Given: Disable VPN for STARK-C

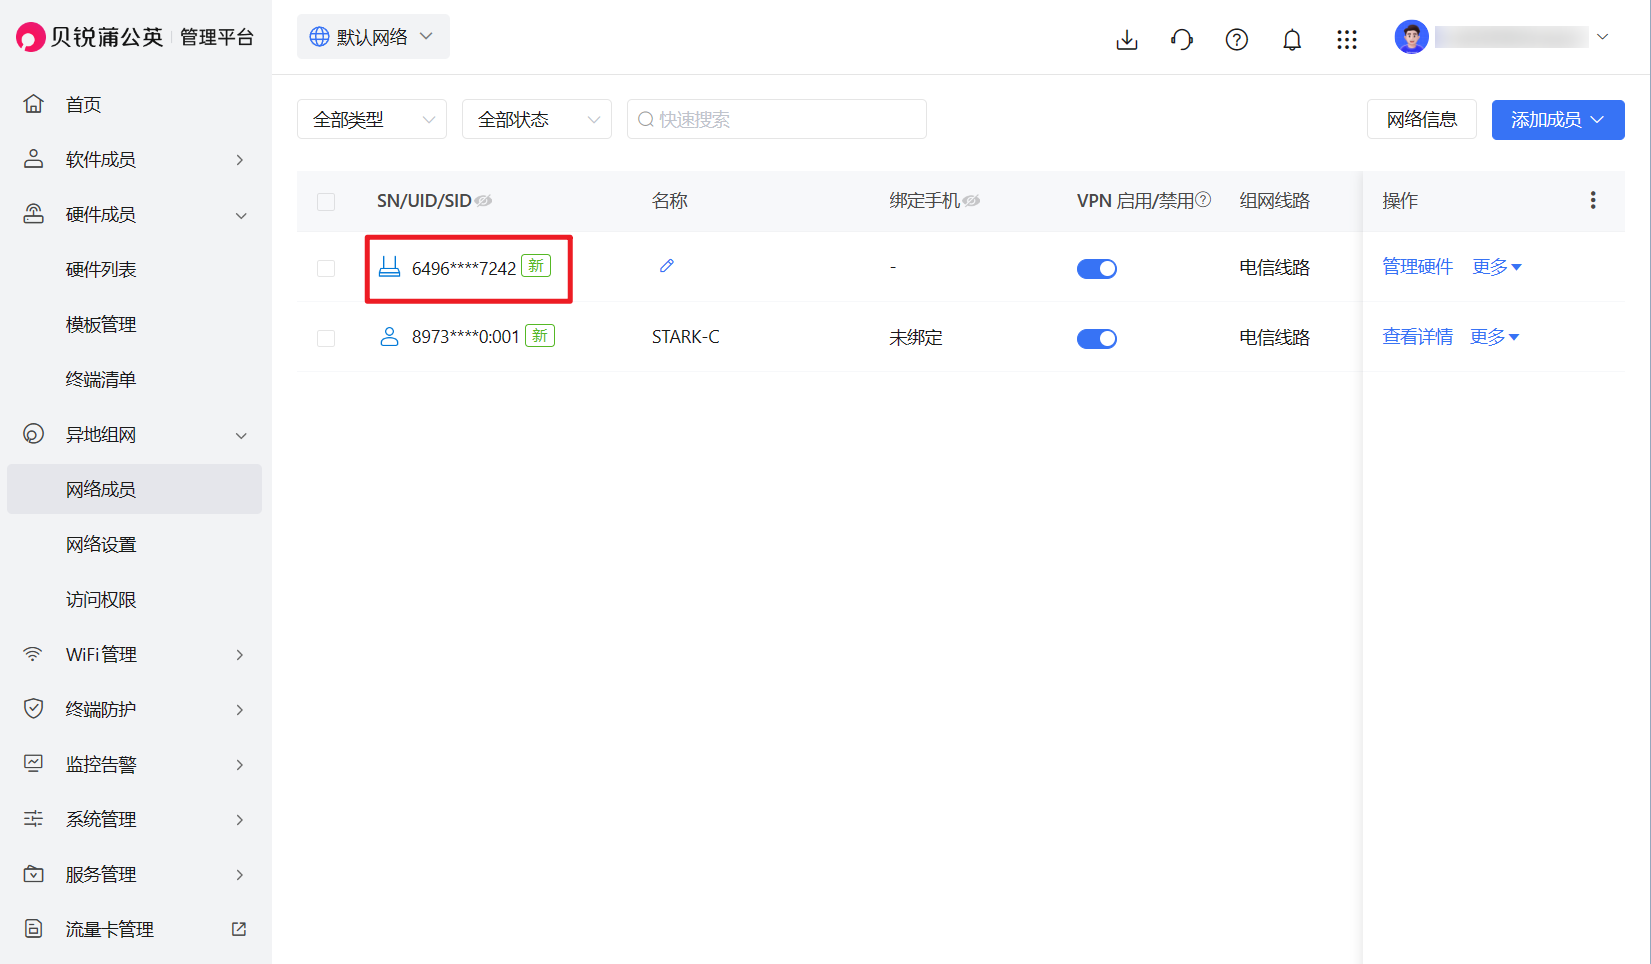Looking at the screenshot, I should 1097,338.
